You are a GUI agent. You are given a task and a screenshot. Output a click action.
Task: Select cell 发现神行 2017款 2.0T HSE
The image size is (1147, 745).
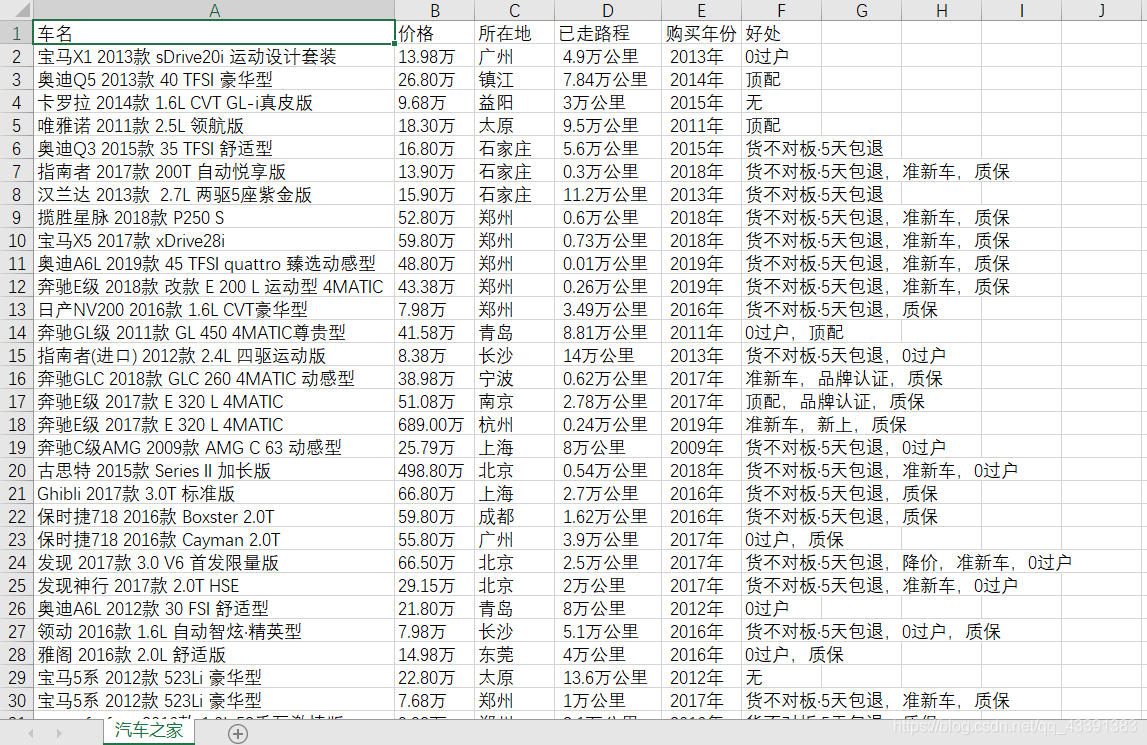(214, 585)
